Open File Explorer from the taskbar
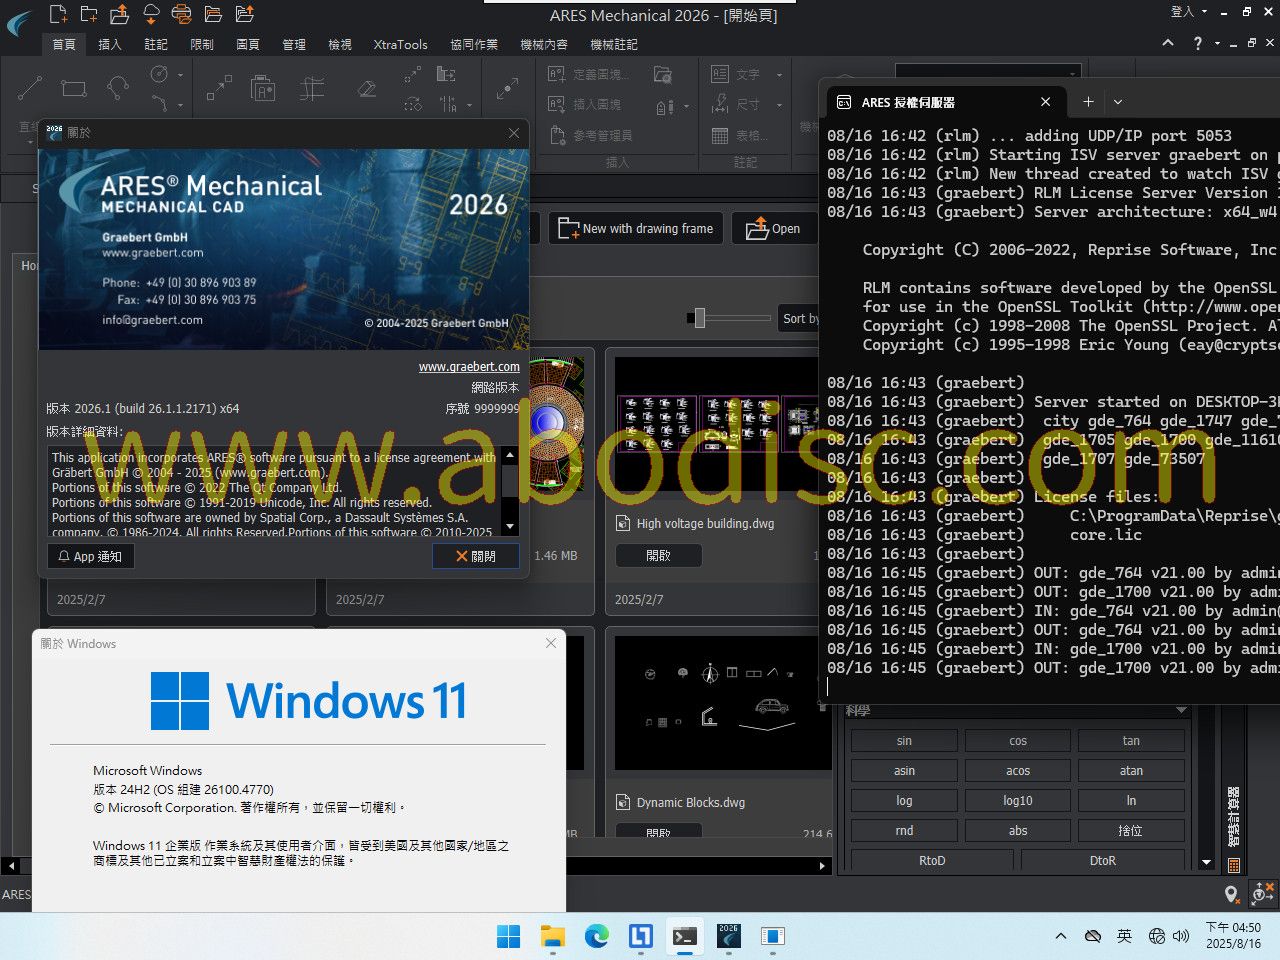The image size is (1280, 960). 553,936
